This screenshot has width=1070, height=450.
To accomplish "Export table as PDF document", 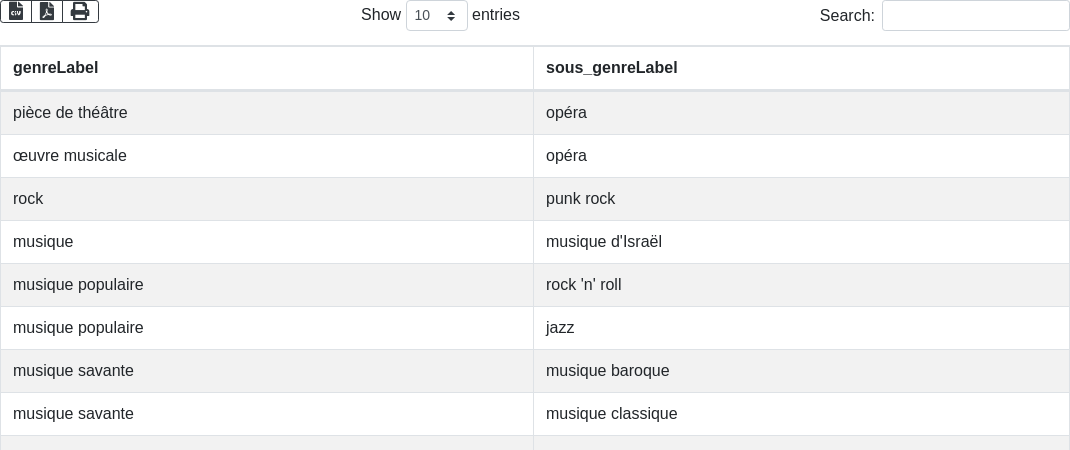I will pyautogui.click(x=47, y=12).
